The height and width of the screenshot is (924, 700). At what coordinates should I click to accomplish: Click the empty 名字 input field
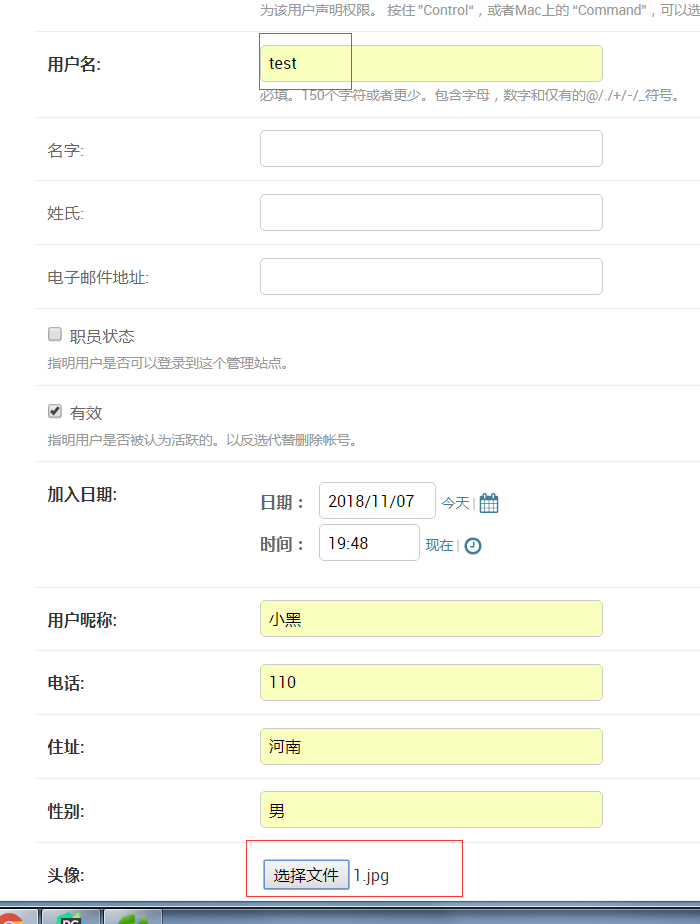(430, 148)
